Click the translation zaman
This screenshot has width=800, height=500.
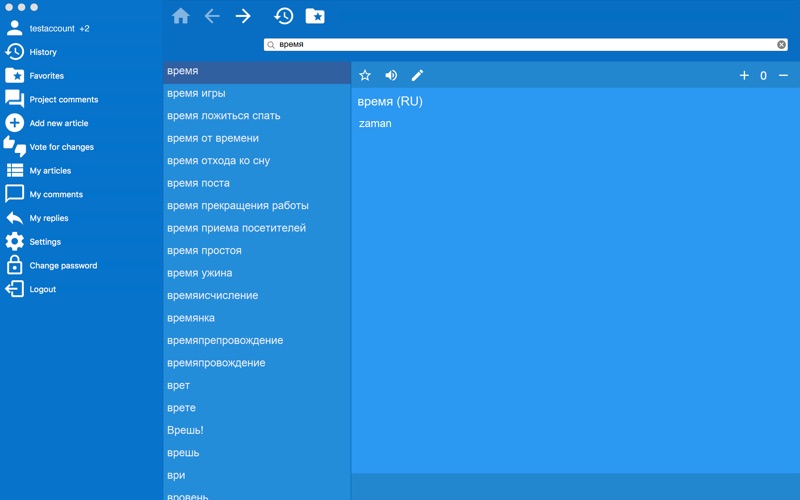click(375, 123)
